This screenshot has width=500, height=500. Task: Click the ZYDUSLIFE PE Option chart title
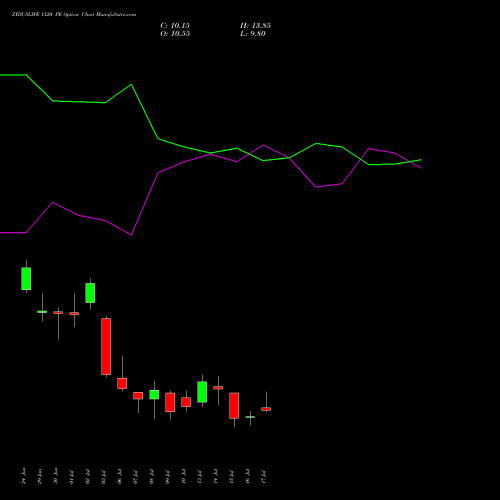pos(74,14)
